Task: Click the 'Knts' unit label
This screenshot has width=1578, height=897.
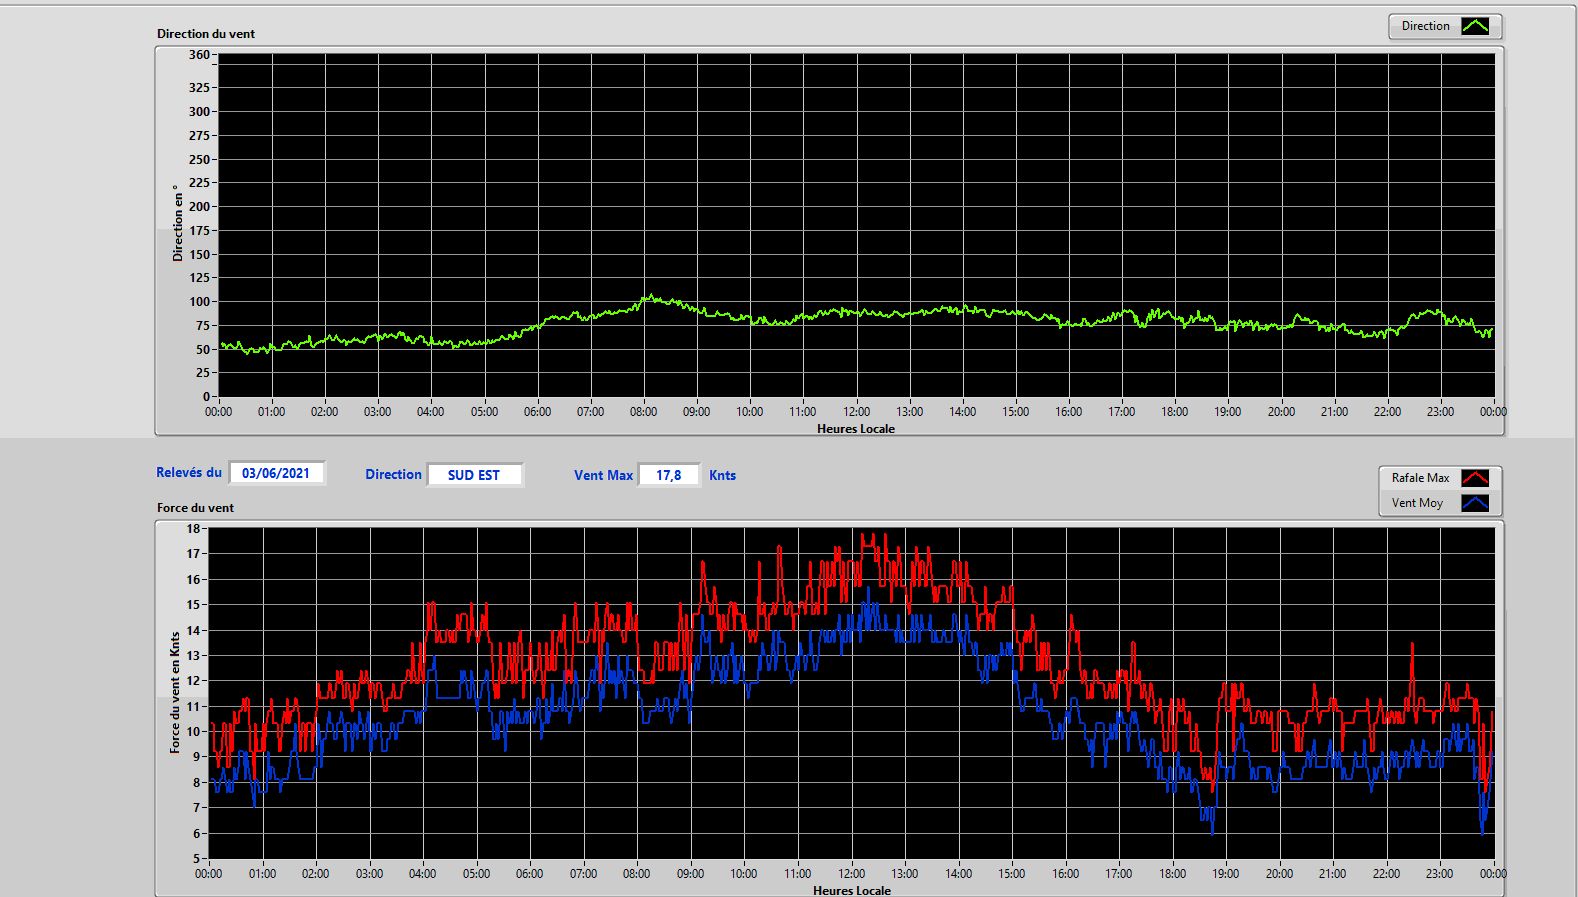Action: [722, 475]
